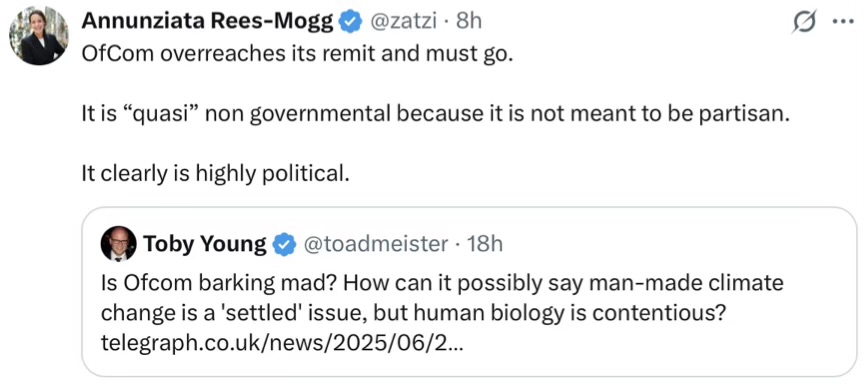Click the 'OfCom overreaches its remit' line
This screenshot has width=863, height=385.
point(297,57)
